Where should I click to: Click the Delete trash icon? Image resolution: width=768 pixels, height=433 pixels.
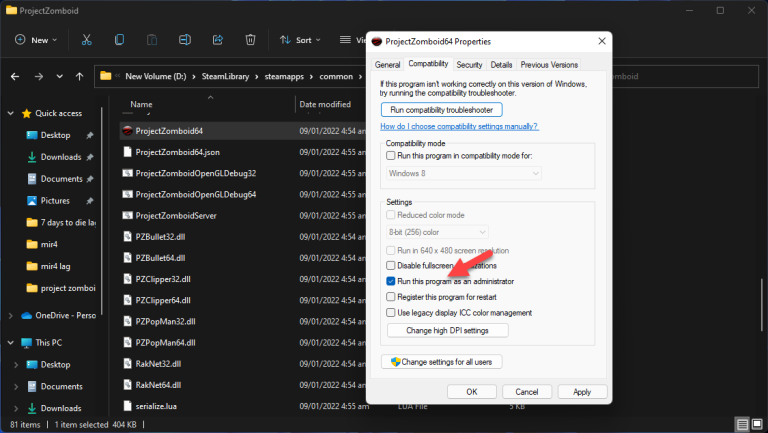(250, 40)
